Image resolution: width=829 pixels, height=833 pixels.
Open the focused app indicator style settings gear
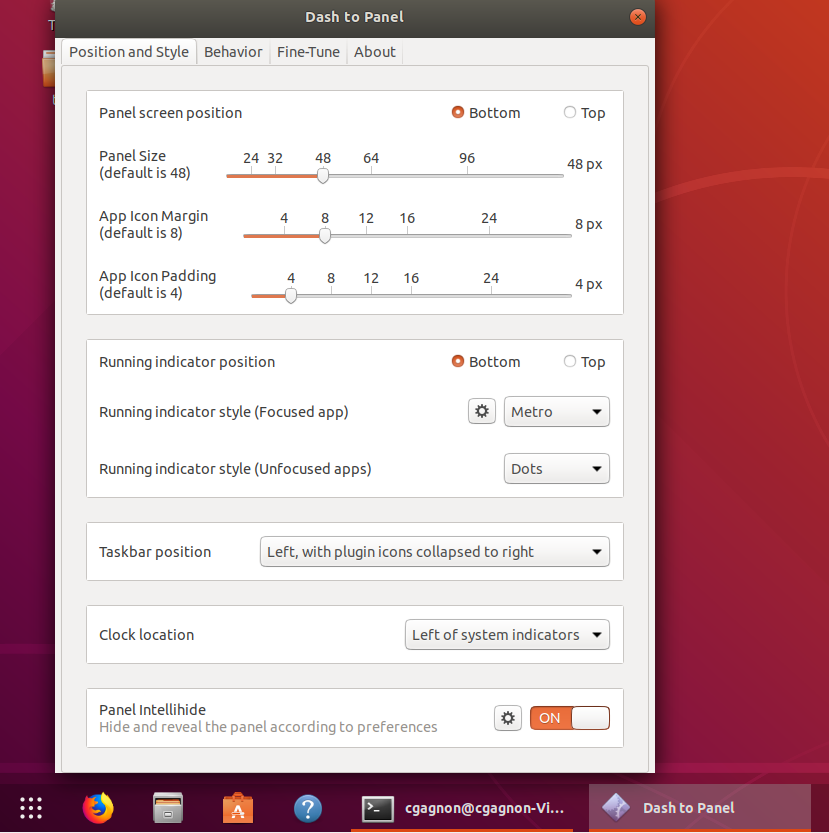[x=481, y=411]
